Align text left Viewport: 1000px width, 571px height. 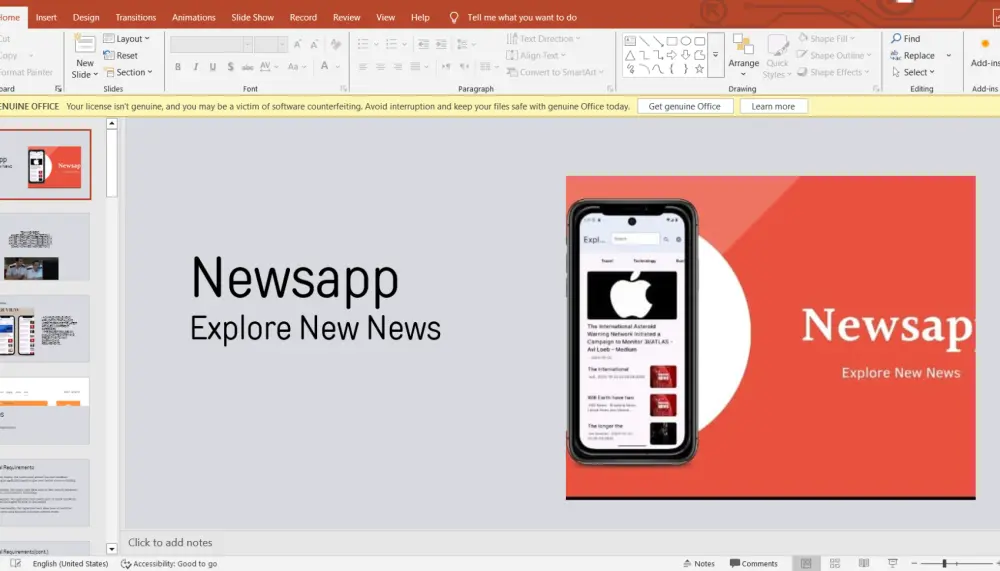[363, 66]
